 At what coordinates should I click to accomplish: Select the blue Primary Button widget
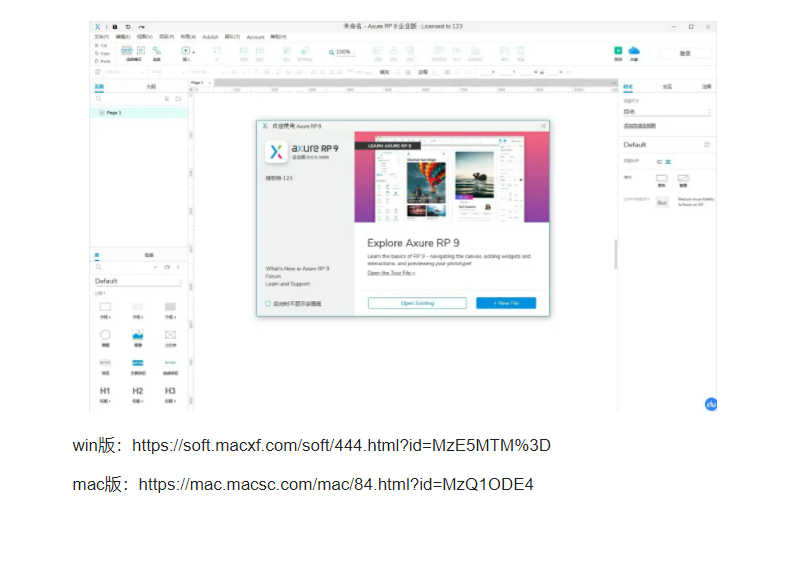click(x=138, y=366)
